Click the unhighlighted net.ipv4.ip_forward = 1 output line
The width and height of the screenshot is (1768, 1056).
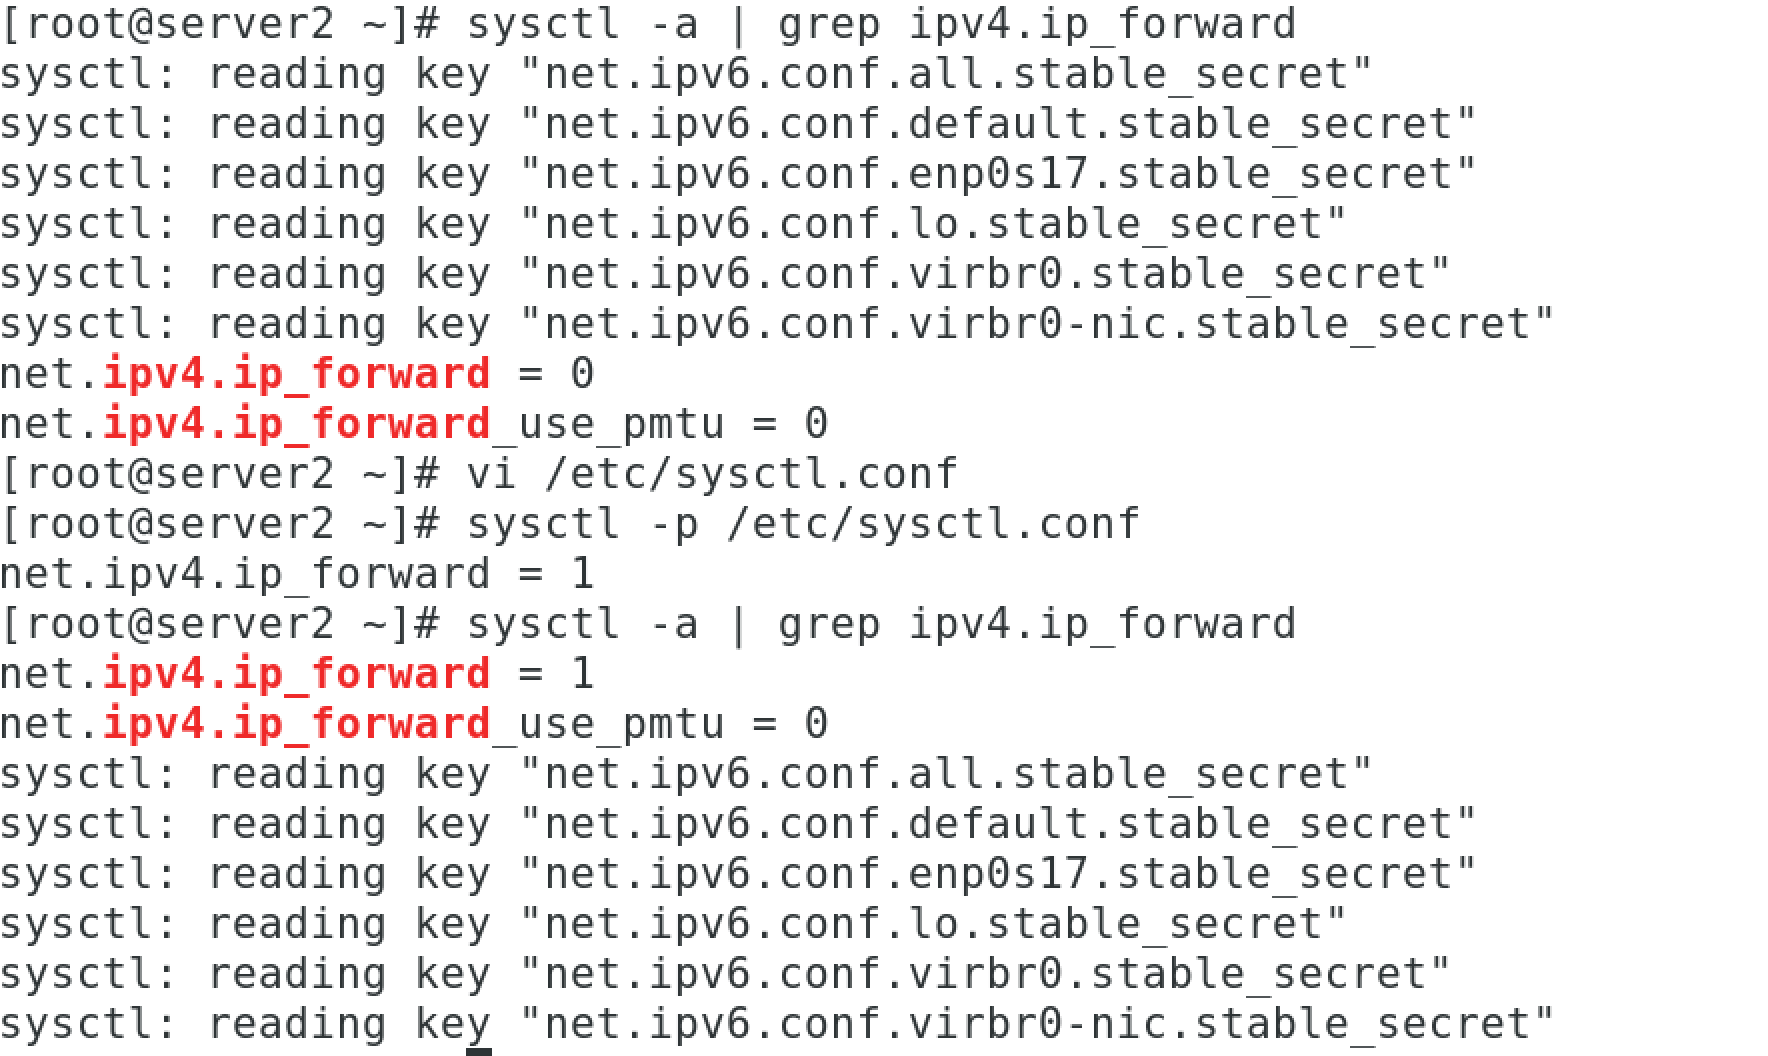[296, 573]
